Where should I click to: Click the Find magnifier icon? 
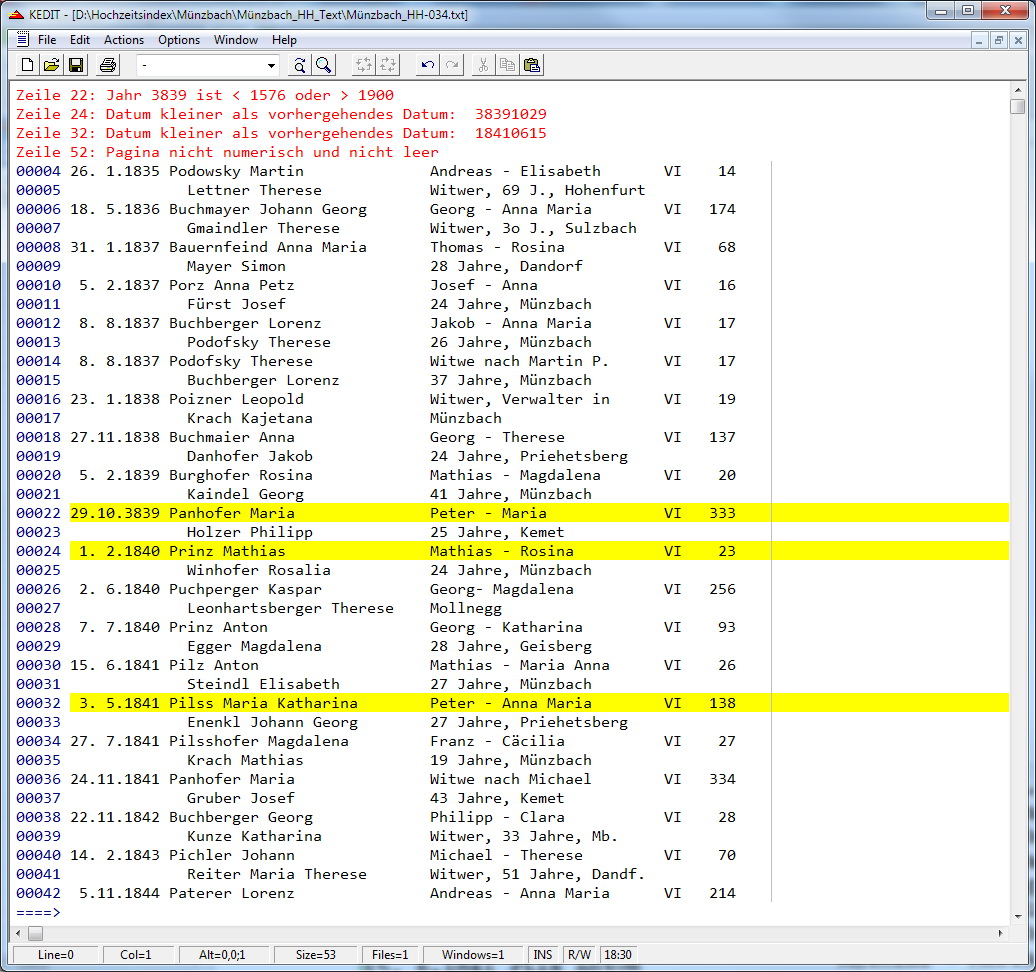click(324, 65)
